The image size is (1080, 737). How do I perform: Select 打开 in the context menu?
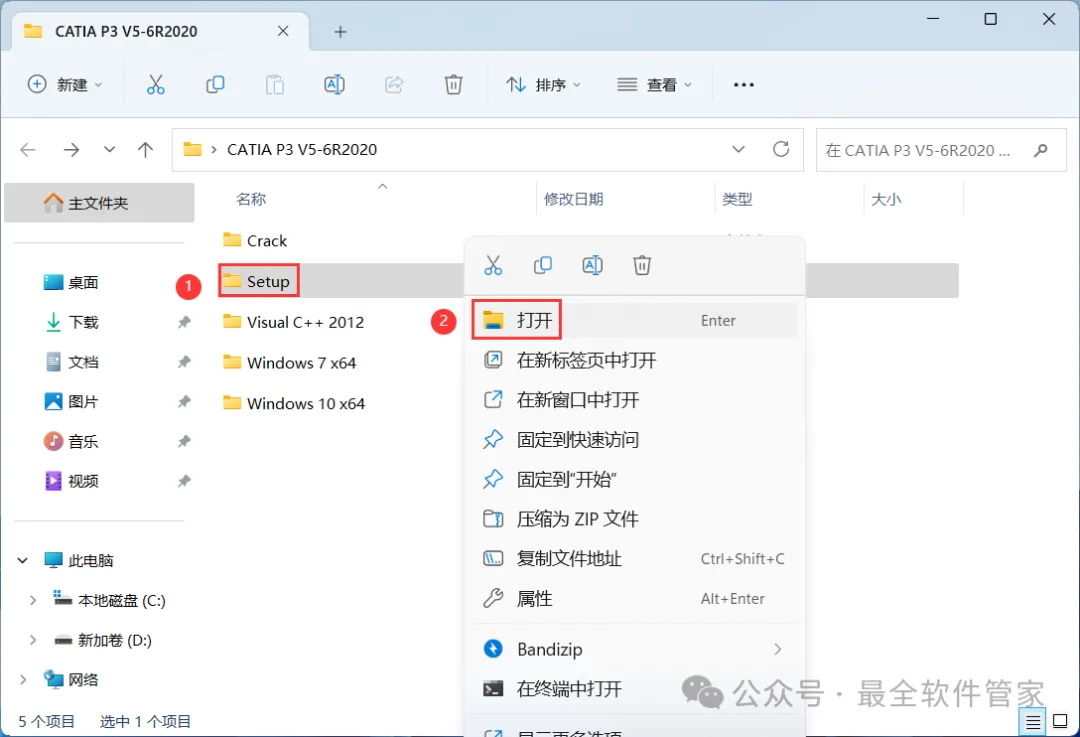[x=634, y=320]
